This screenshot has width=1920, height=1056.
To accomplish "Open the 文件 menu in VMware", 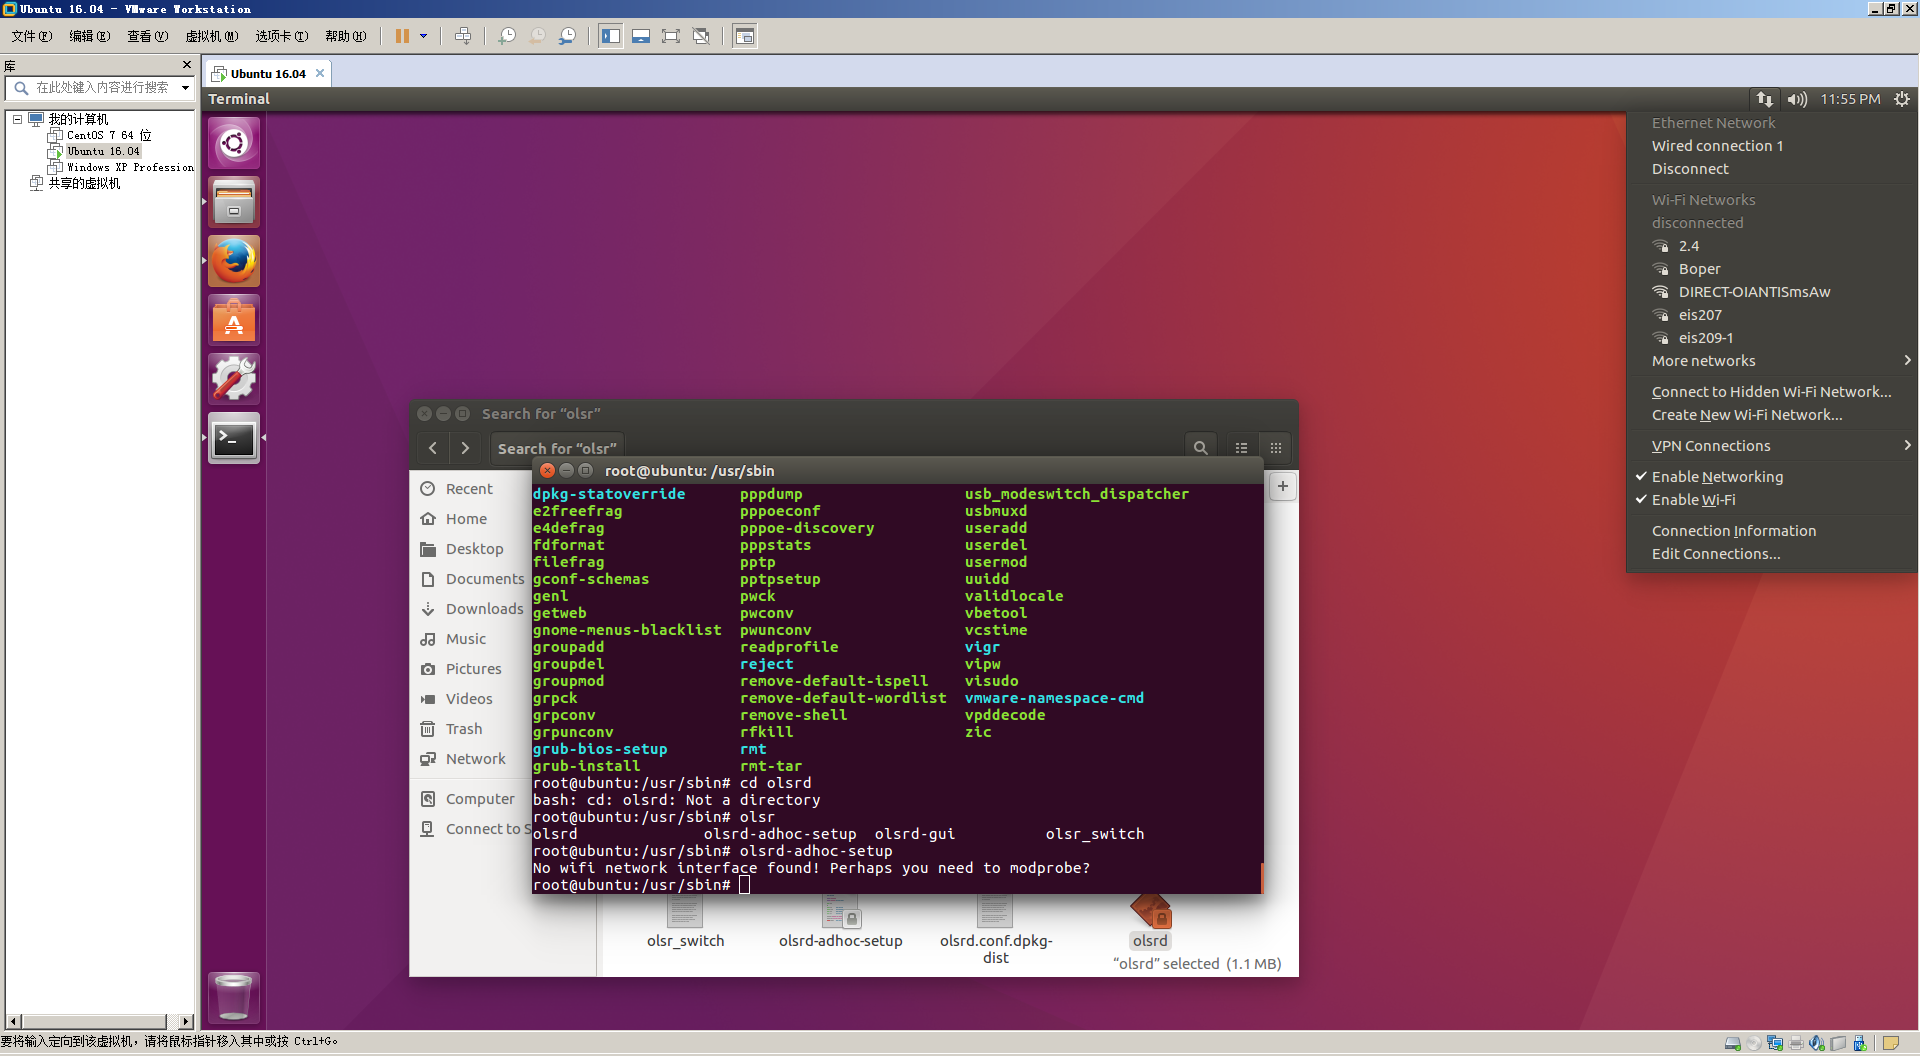I will pyautogui.click(x=32, y=36).
